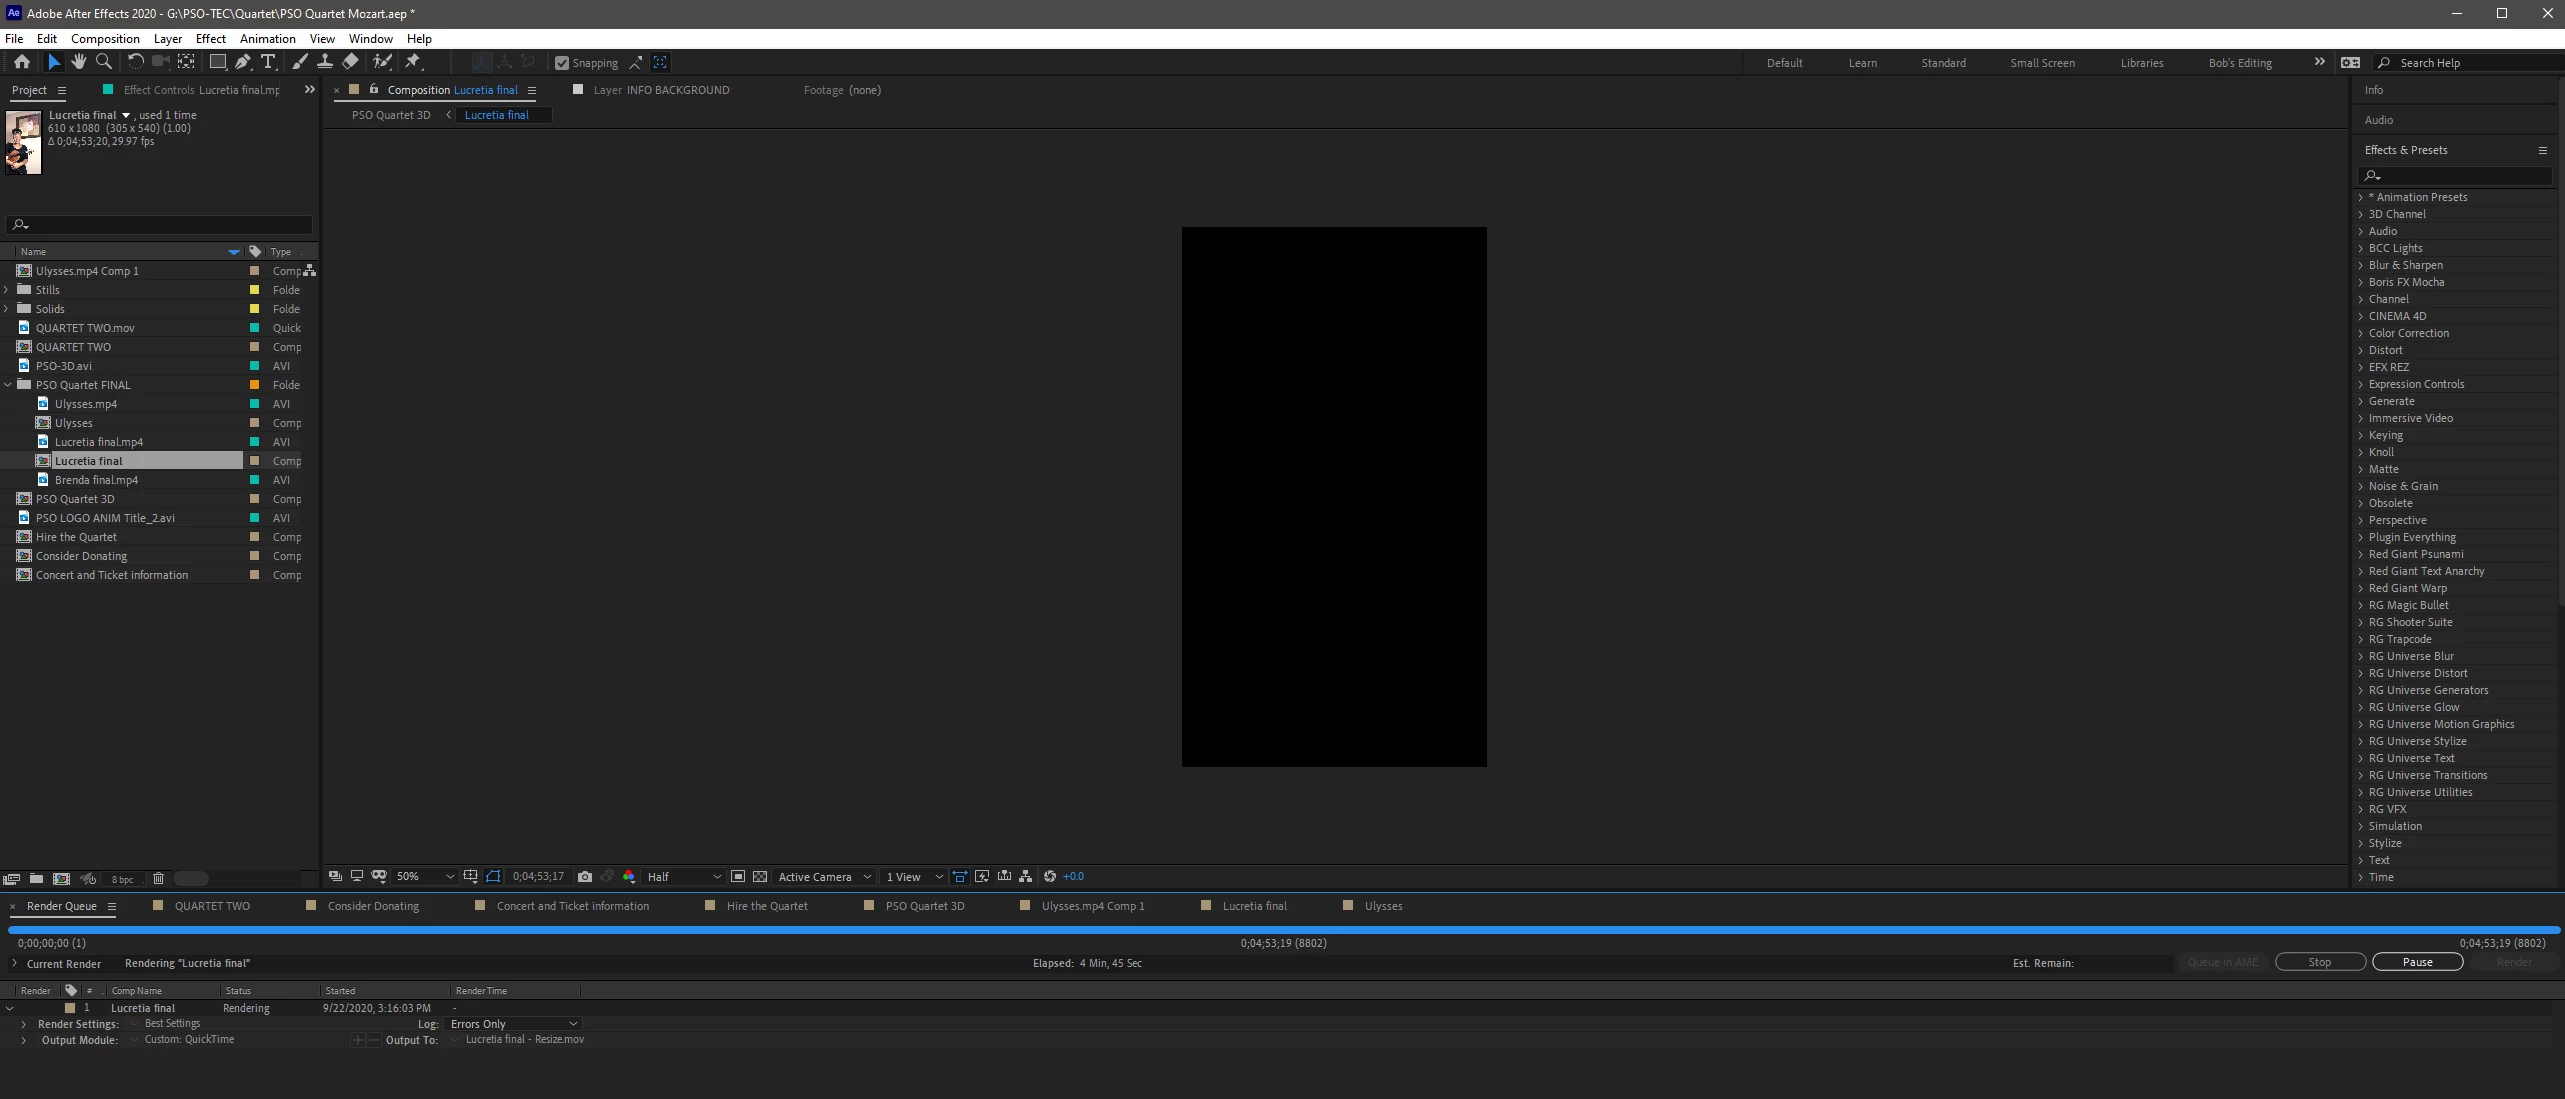Toggle the Snapping checkbox

point(562,63)
